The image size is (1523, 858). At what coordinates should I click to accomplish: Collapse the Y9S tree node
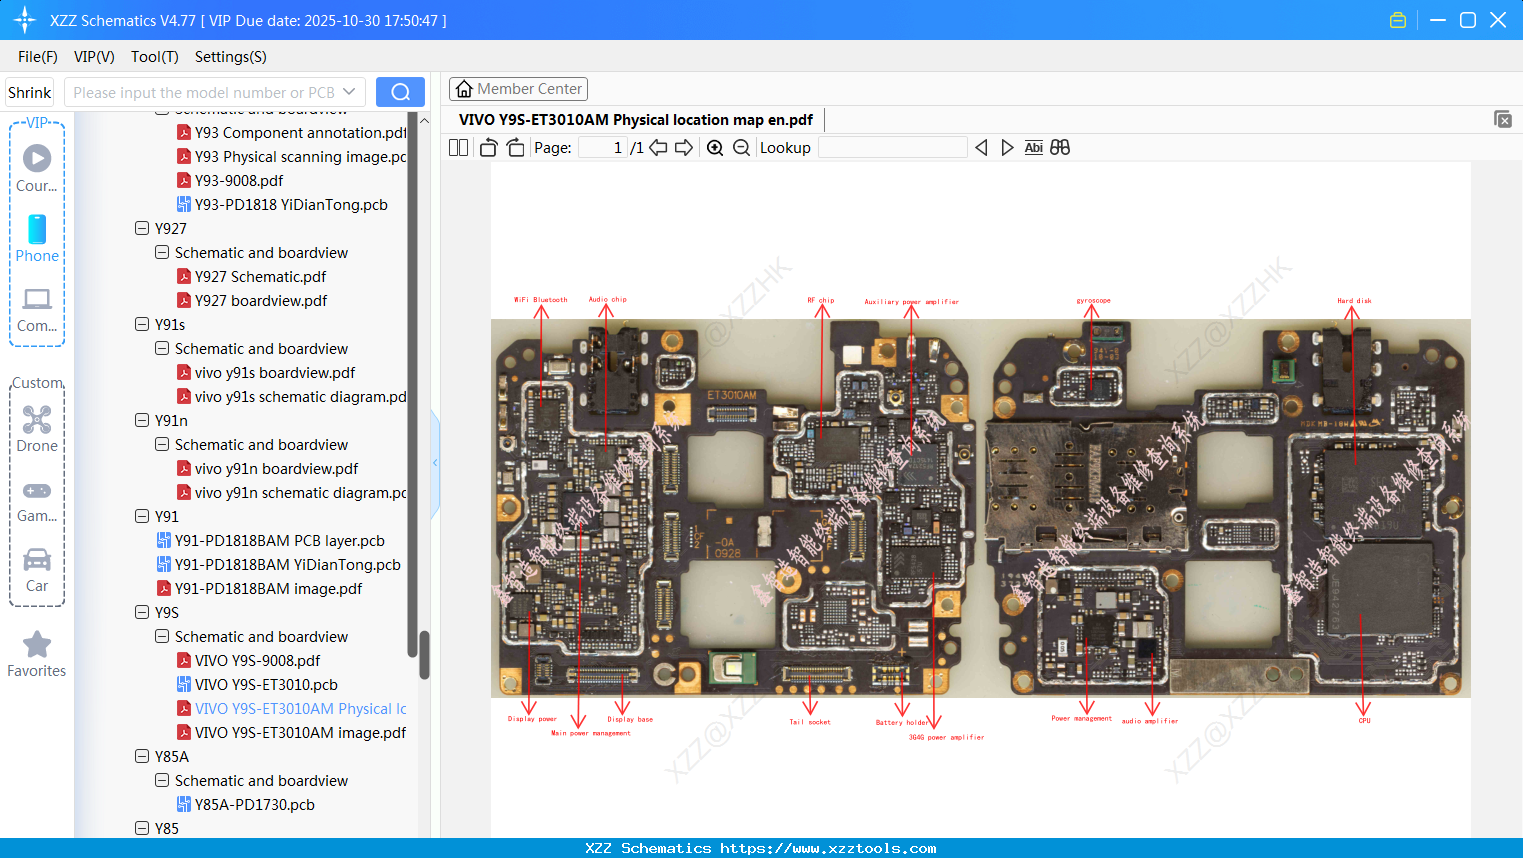[142, 612]
